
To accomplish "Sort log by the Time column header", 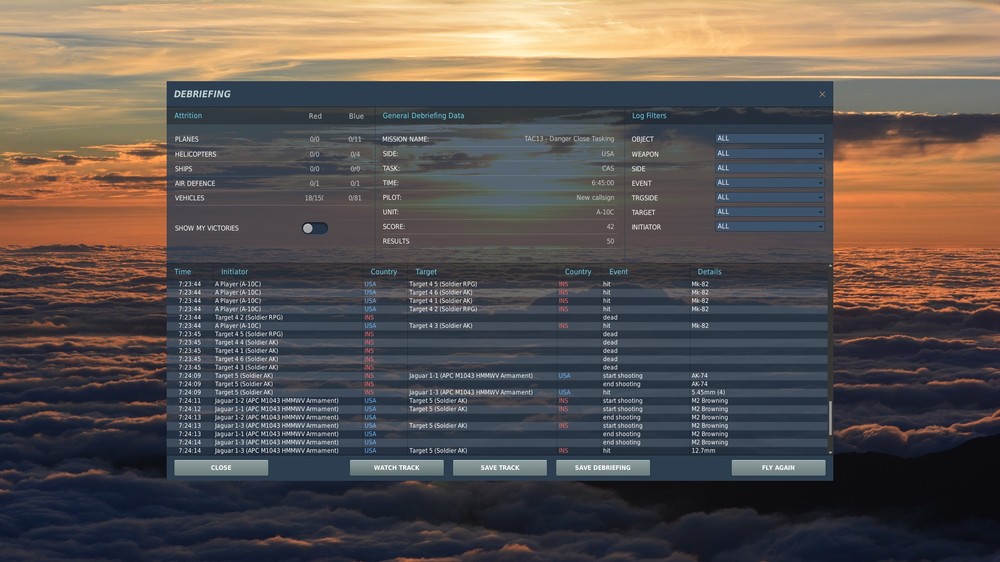I will (183, 272).
